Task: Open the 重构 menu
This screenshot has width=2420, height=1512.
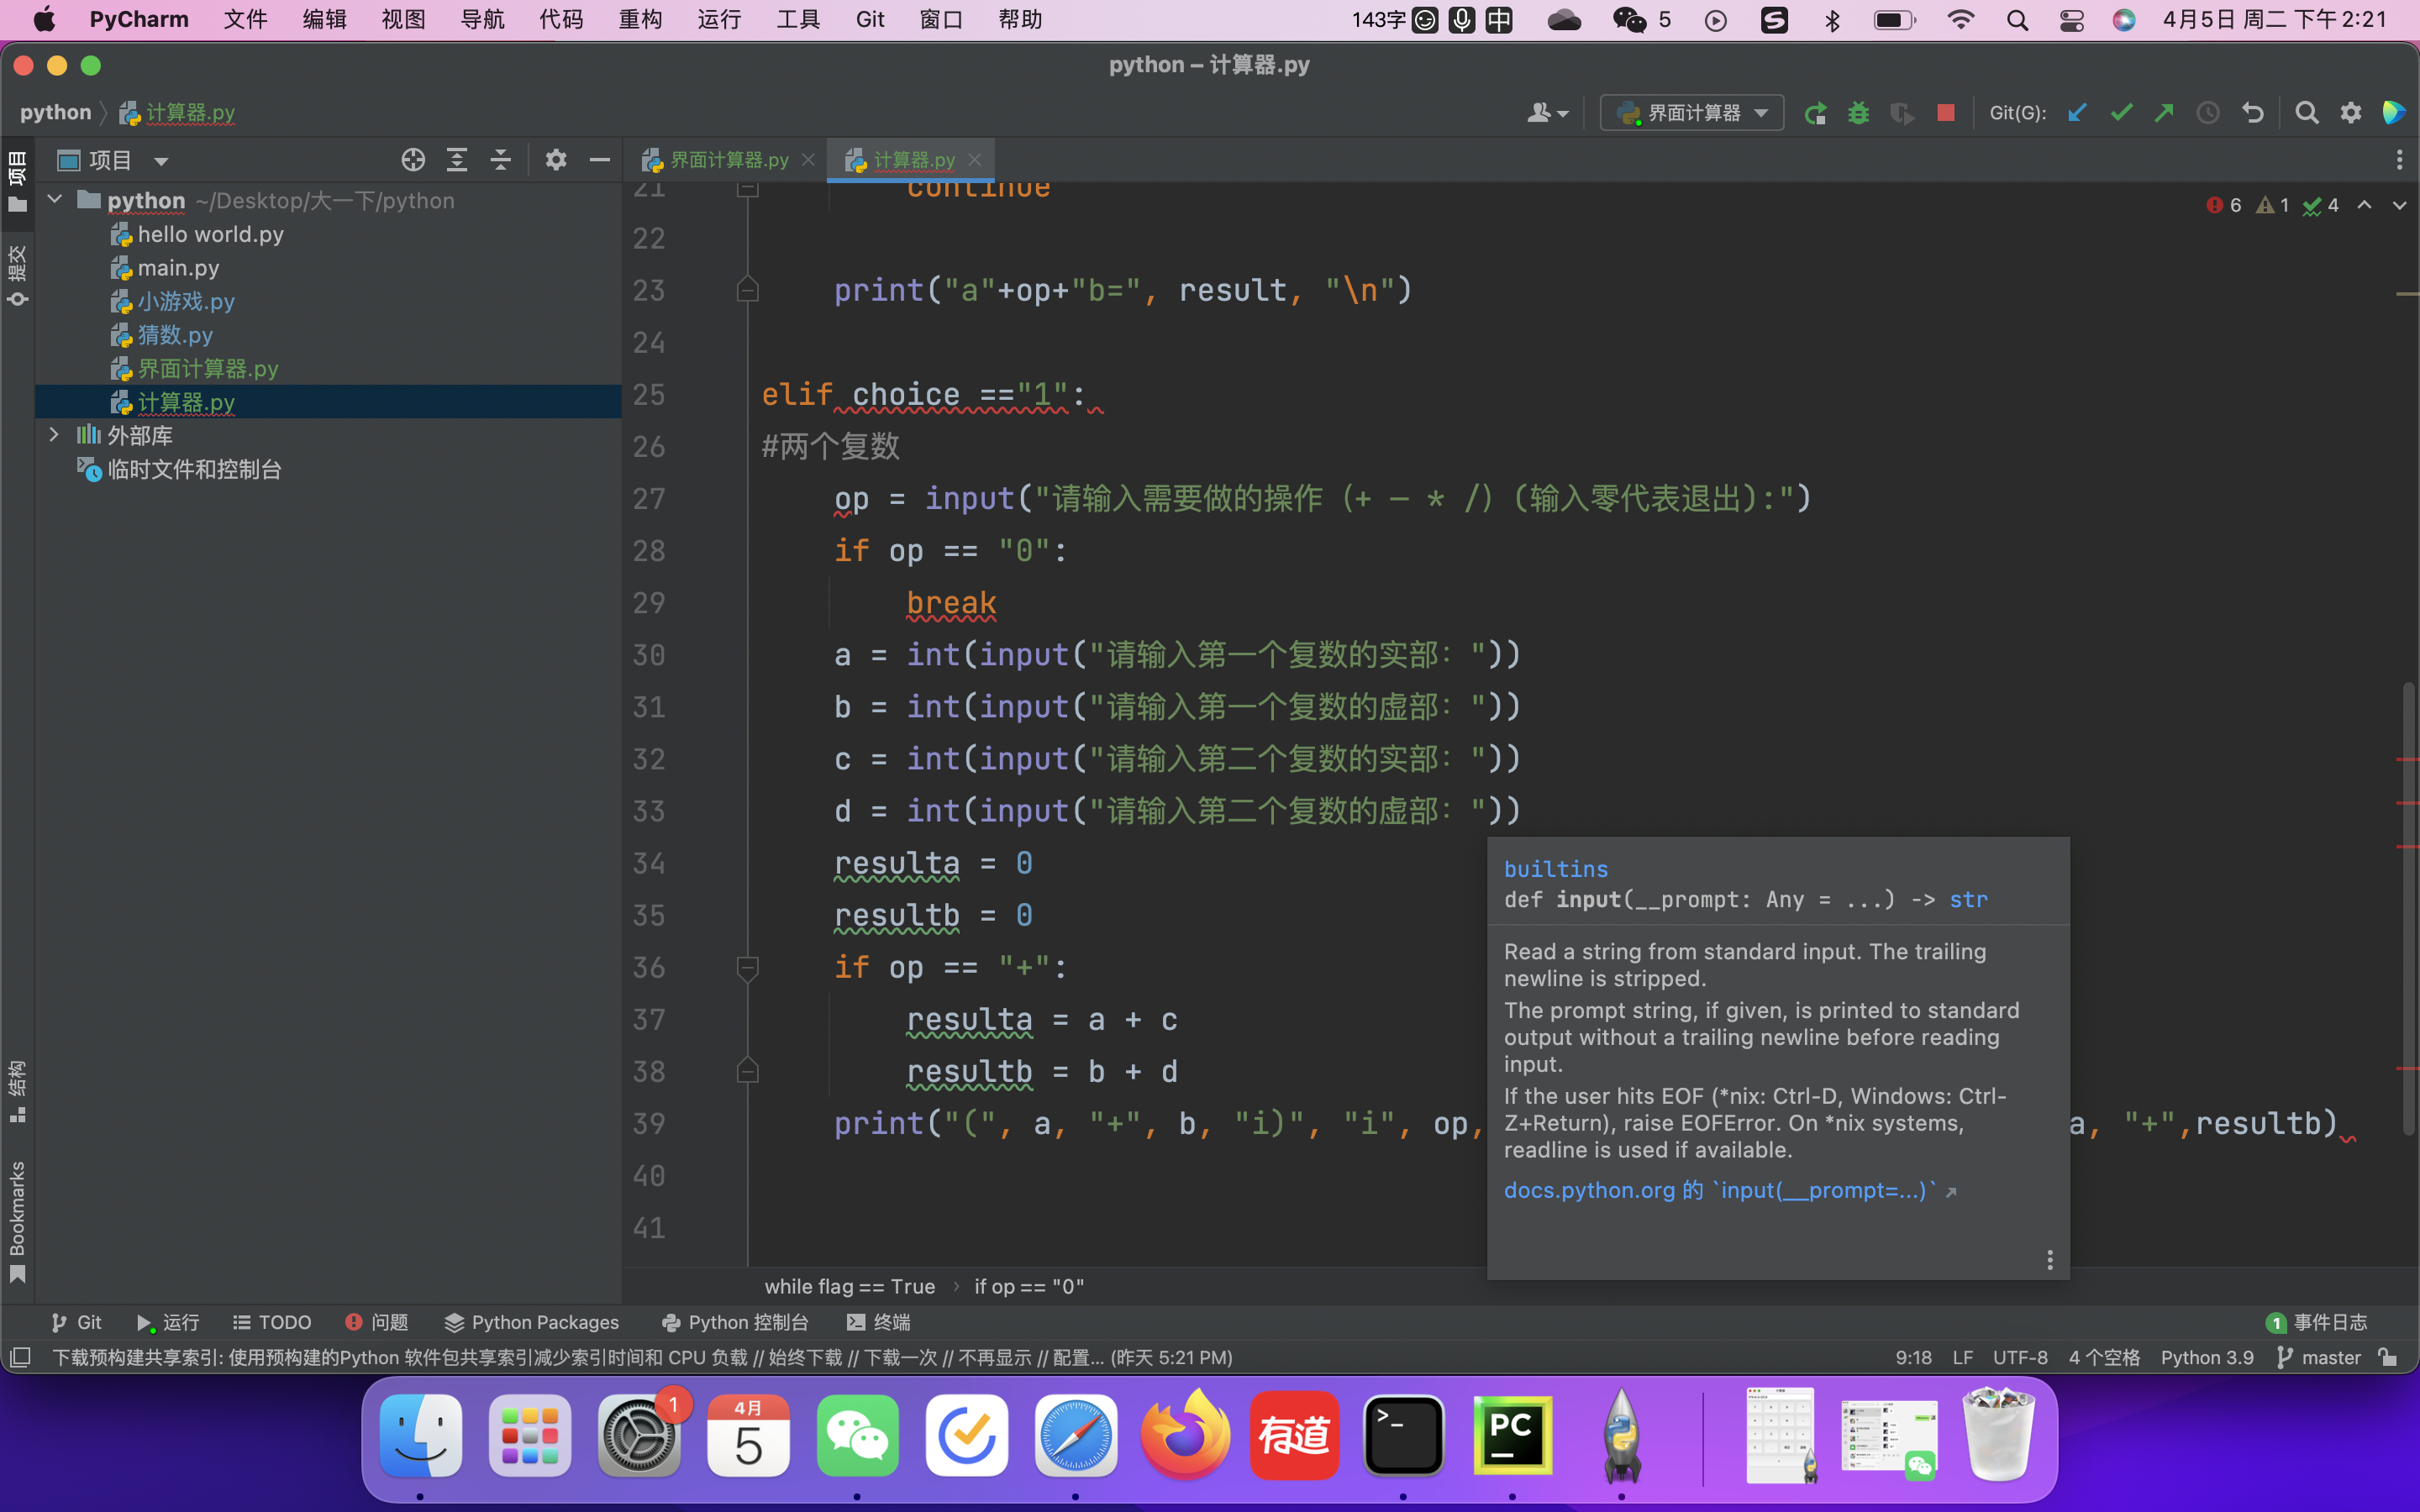Action: point(640,19)
